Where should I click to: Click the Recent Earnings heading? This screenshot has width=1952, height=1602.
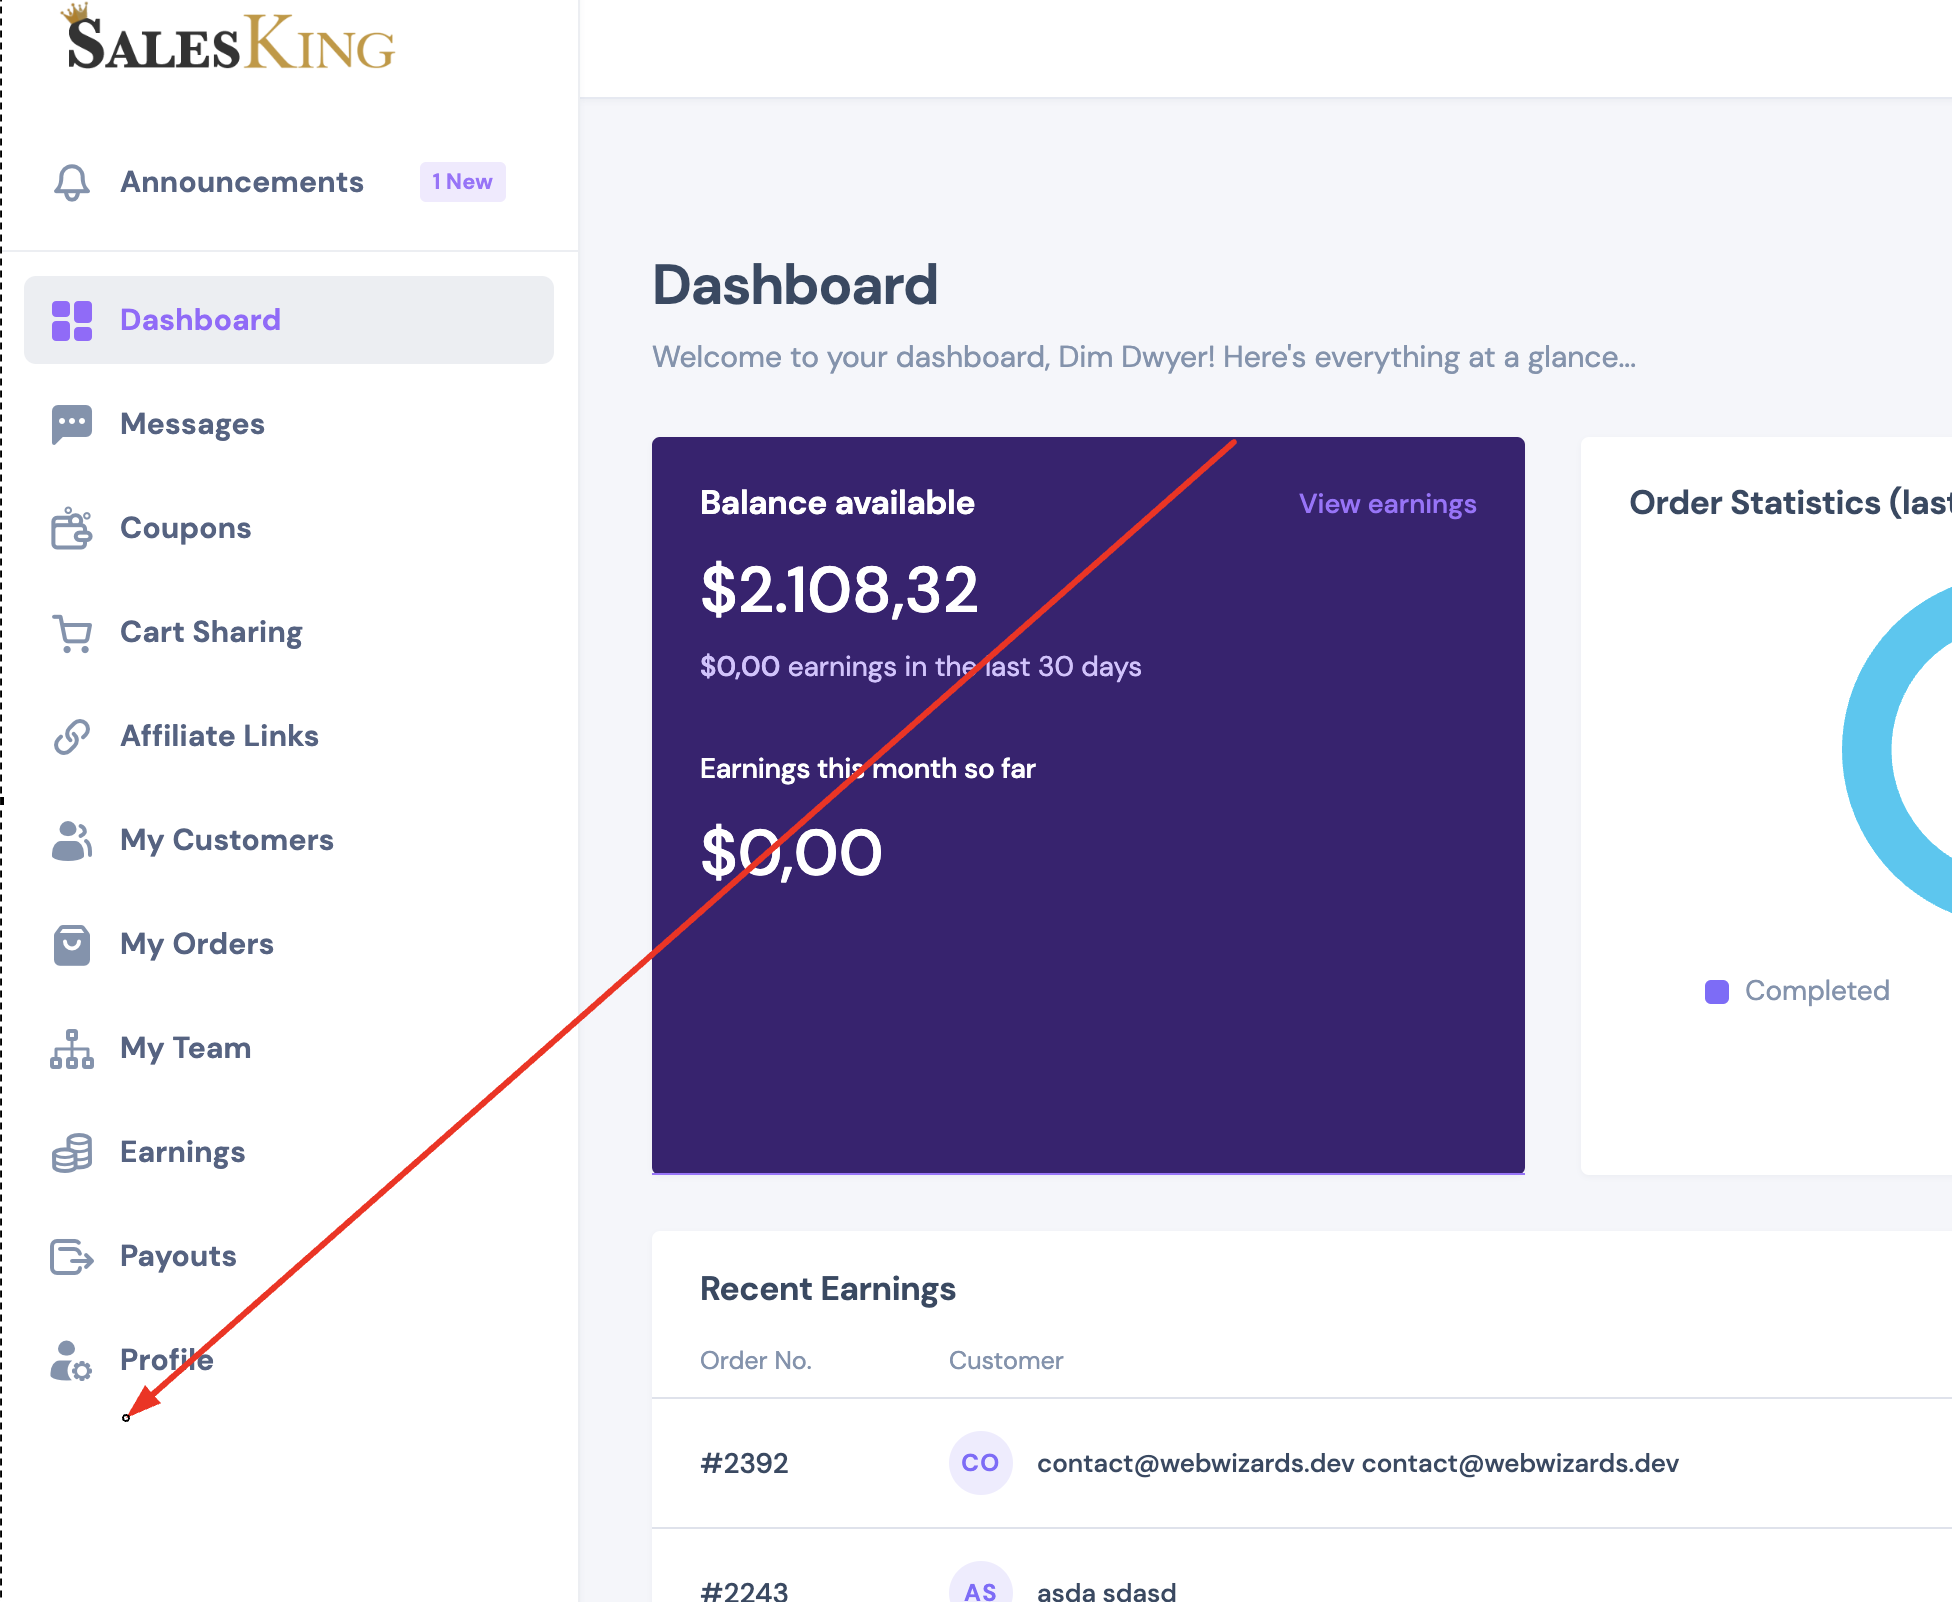point(828,1289)
